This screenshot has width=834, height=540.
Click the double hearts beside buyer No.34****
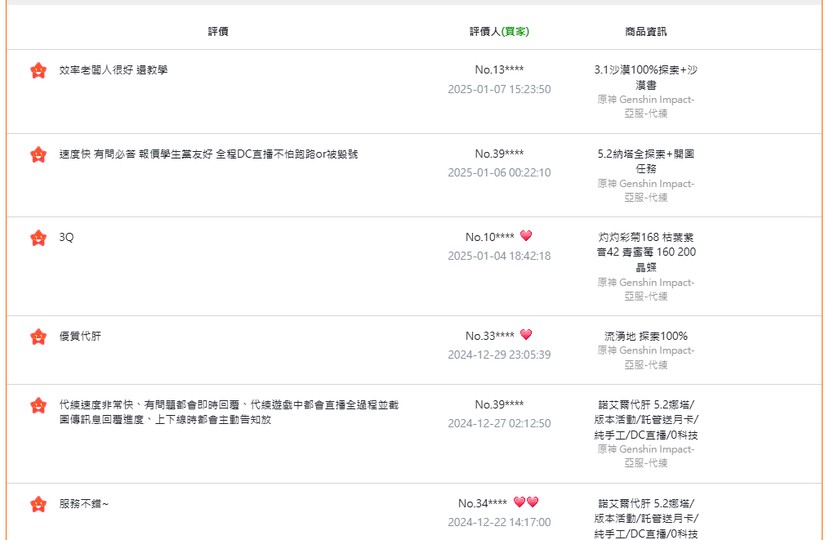[526, 502]
